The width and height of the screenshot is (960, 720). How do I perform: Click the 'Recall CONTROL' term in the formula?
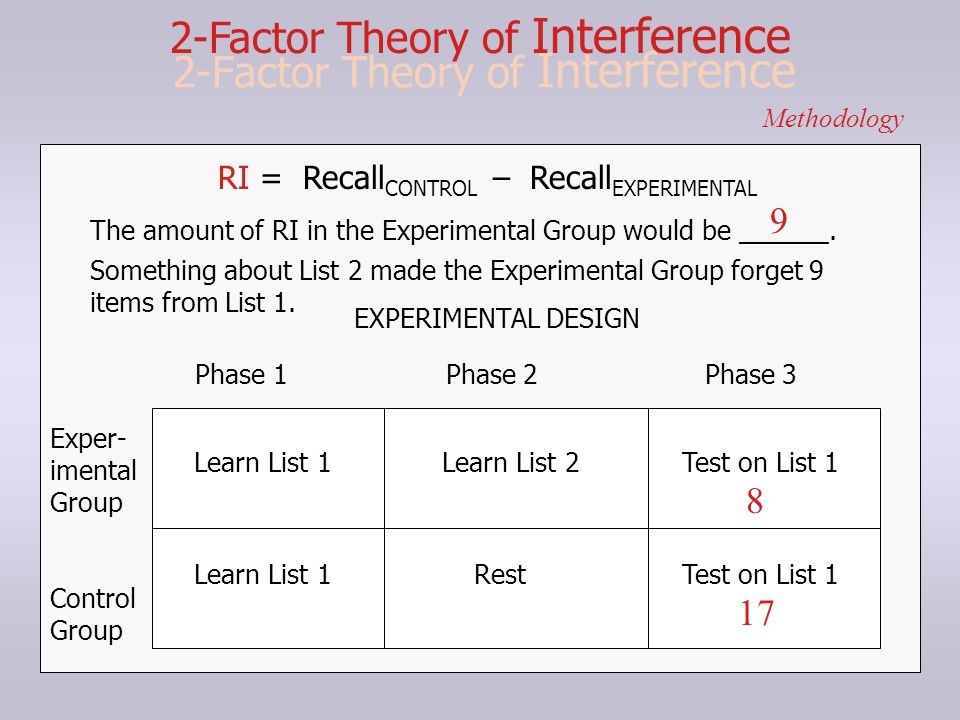pos(390,181)
